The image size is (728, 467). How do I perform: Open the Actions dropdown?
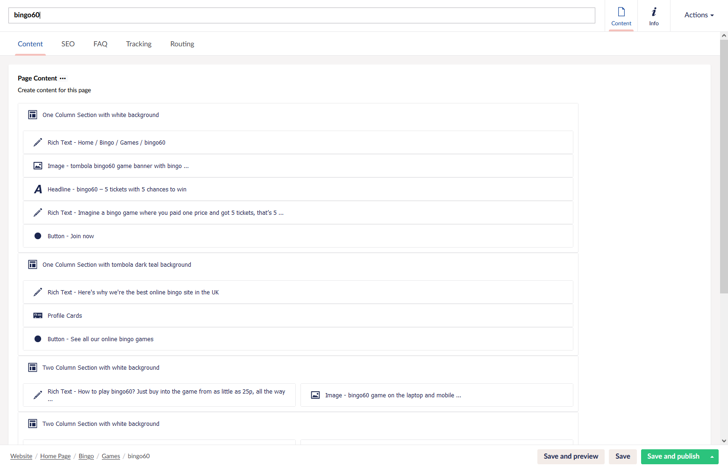tap(699, 15)
